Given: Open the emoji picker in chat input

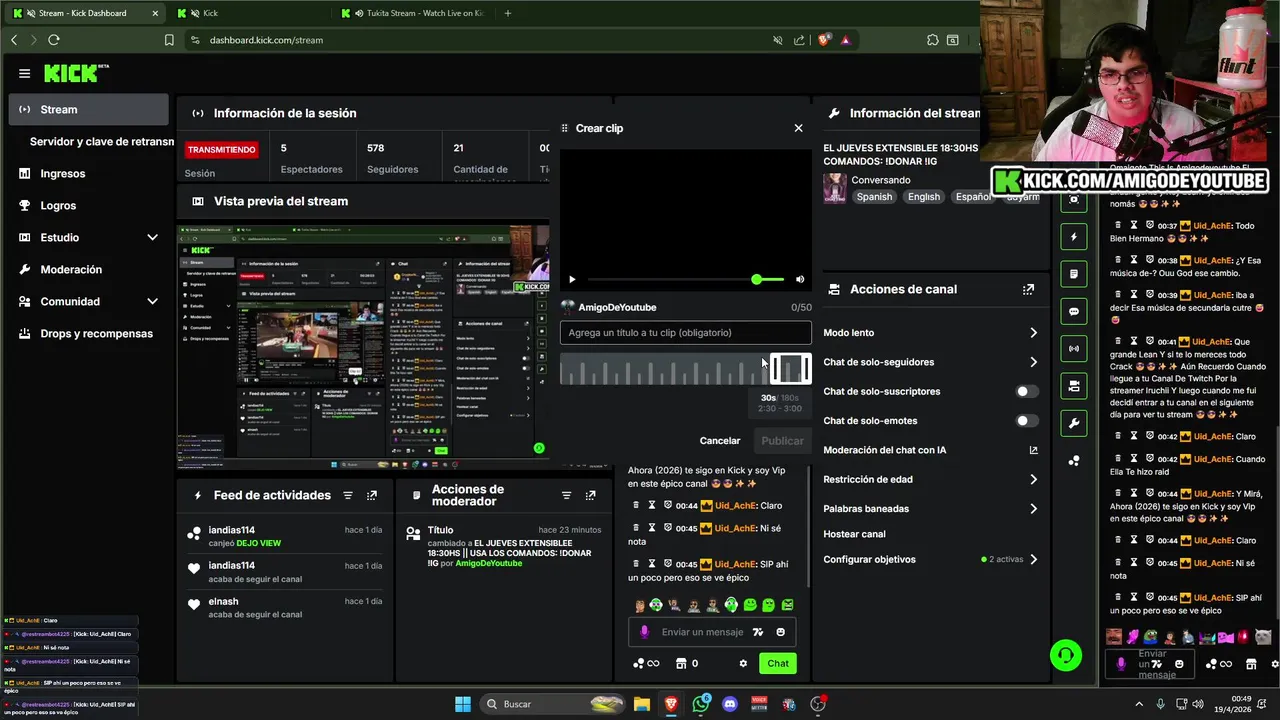Looking at the screenshot, I should coord(781,632).
